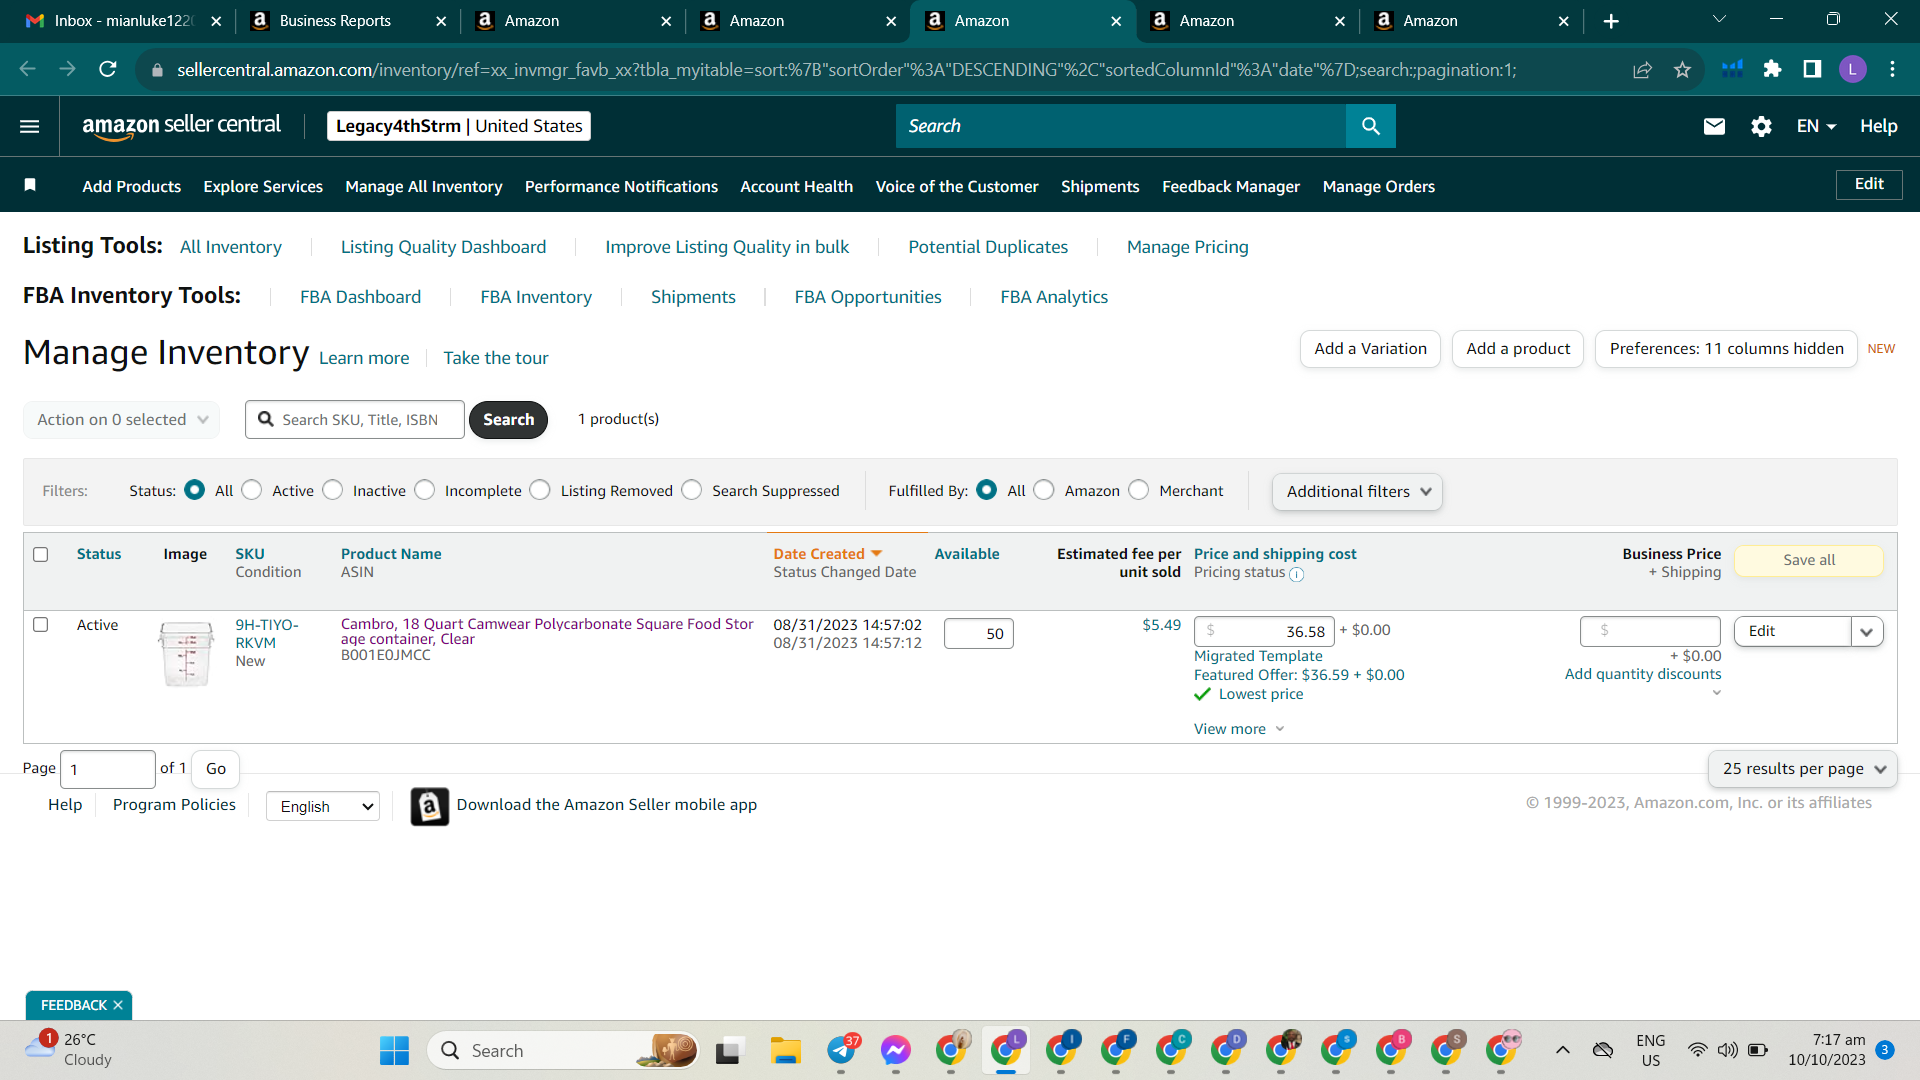Viewport: 1920px width, 1080px height.
Task: Select the Active status radio button
Action: click(x=252, y=490)
